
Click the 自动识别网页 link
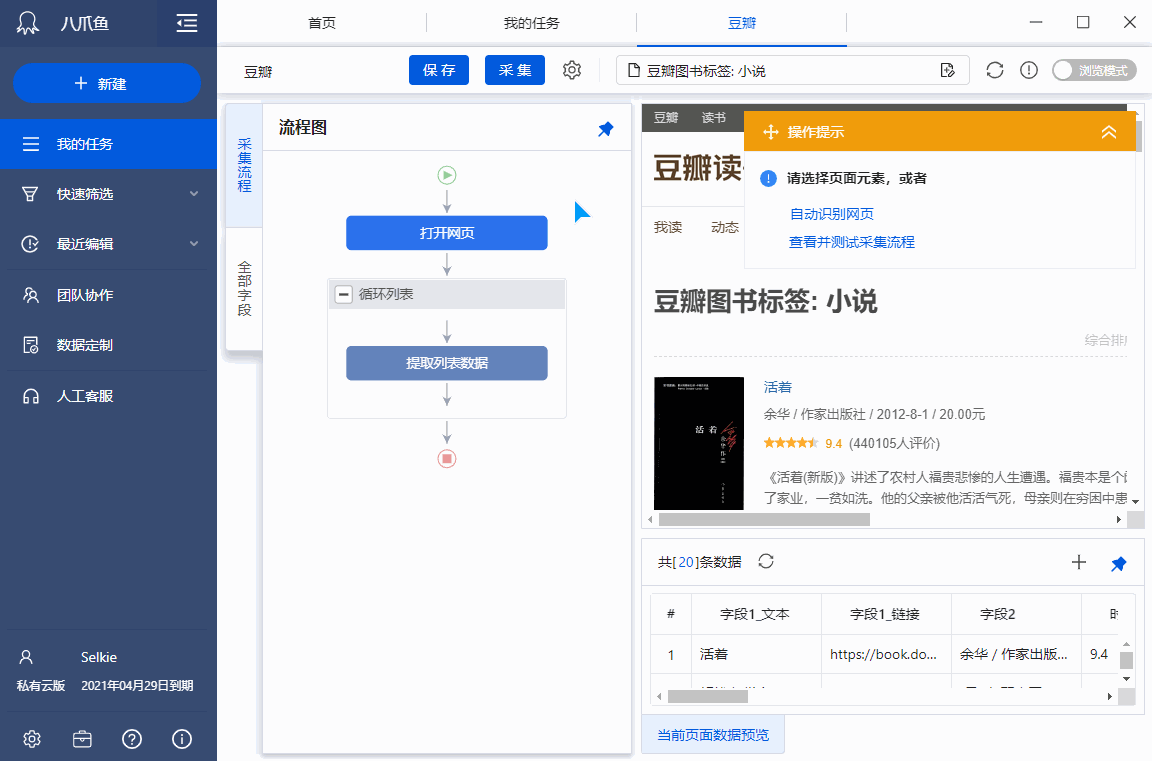832,214
